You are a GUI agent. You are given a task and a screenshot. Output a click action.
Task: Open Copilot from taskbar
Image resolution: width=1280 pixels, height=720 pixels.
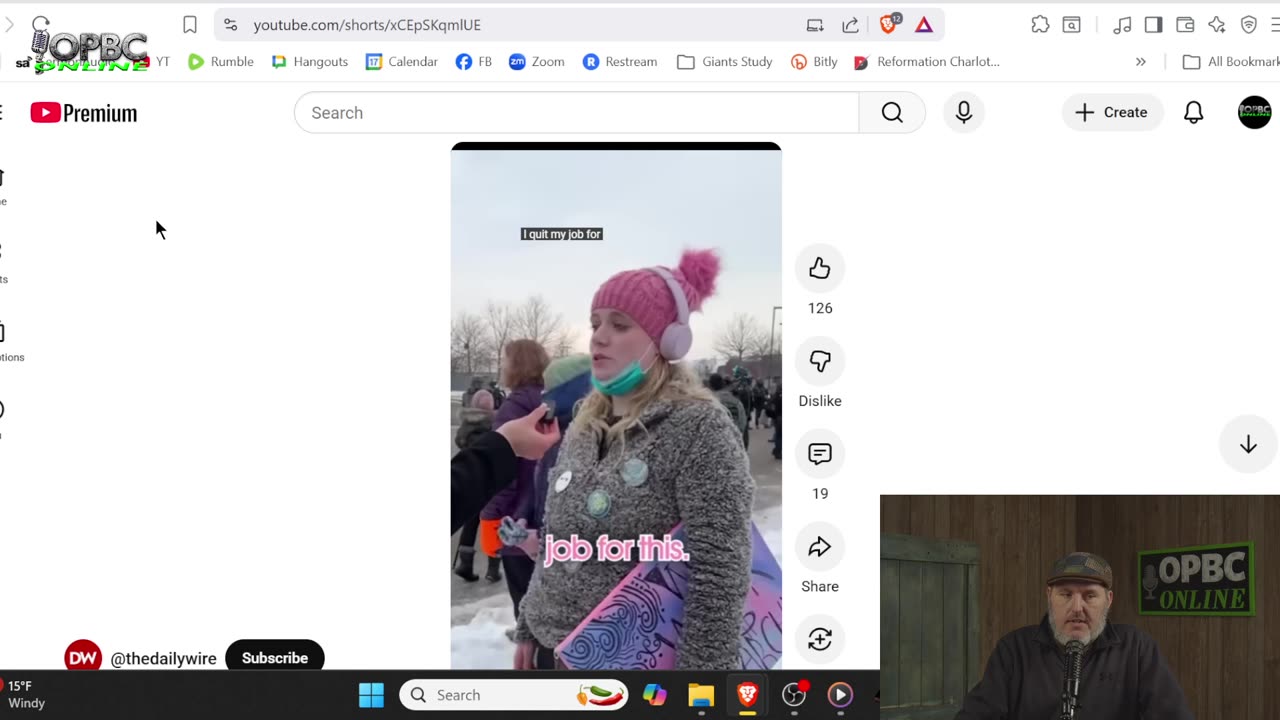tap(655, 695)
